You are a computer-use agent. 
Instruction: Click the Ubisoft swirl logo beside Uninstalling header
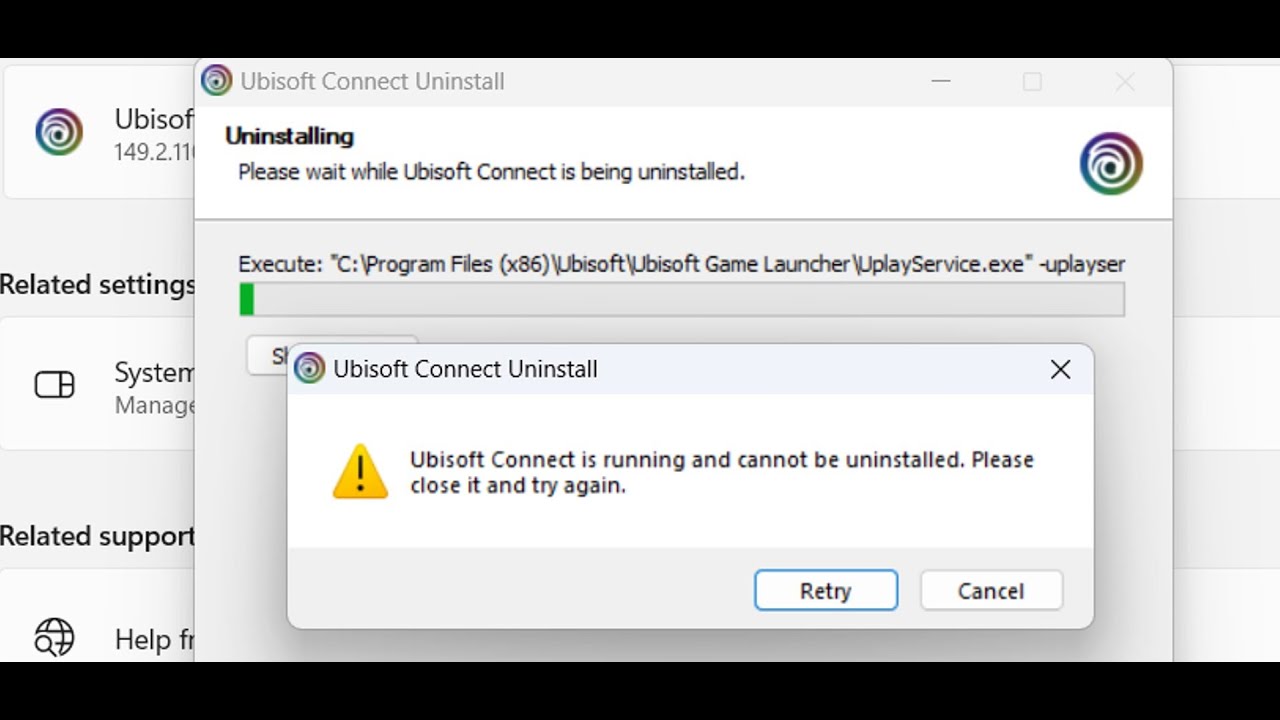1111,164
